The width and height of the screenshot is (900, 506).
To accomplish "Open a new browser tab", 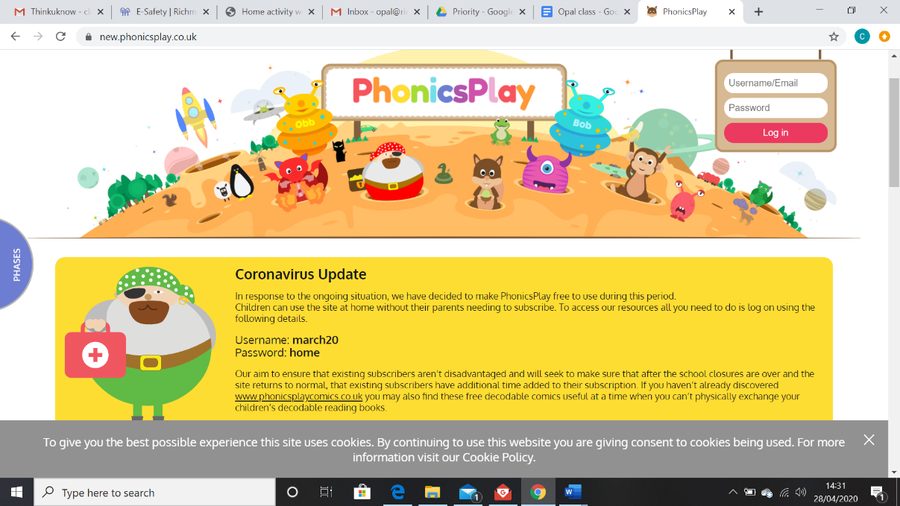I will pos(758,11).
